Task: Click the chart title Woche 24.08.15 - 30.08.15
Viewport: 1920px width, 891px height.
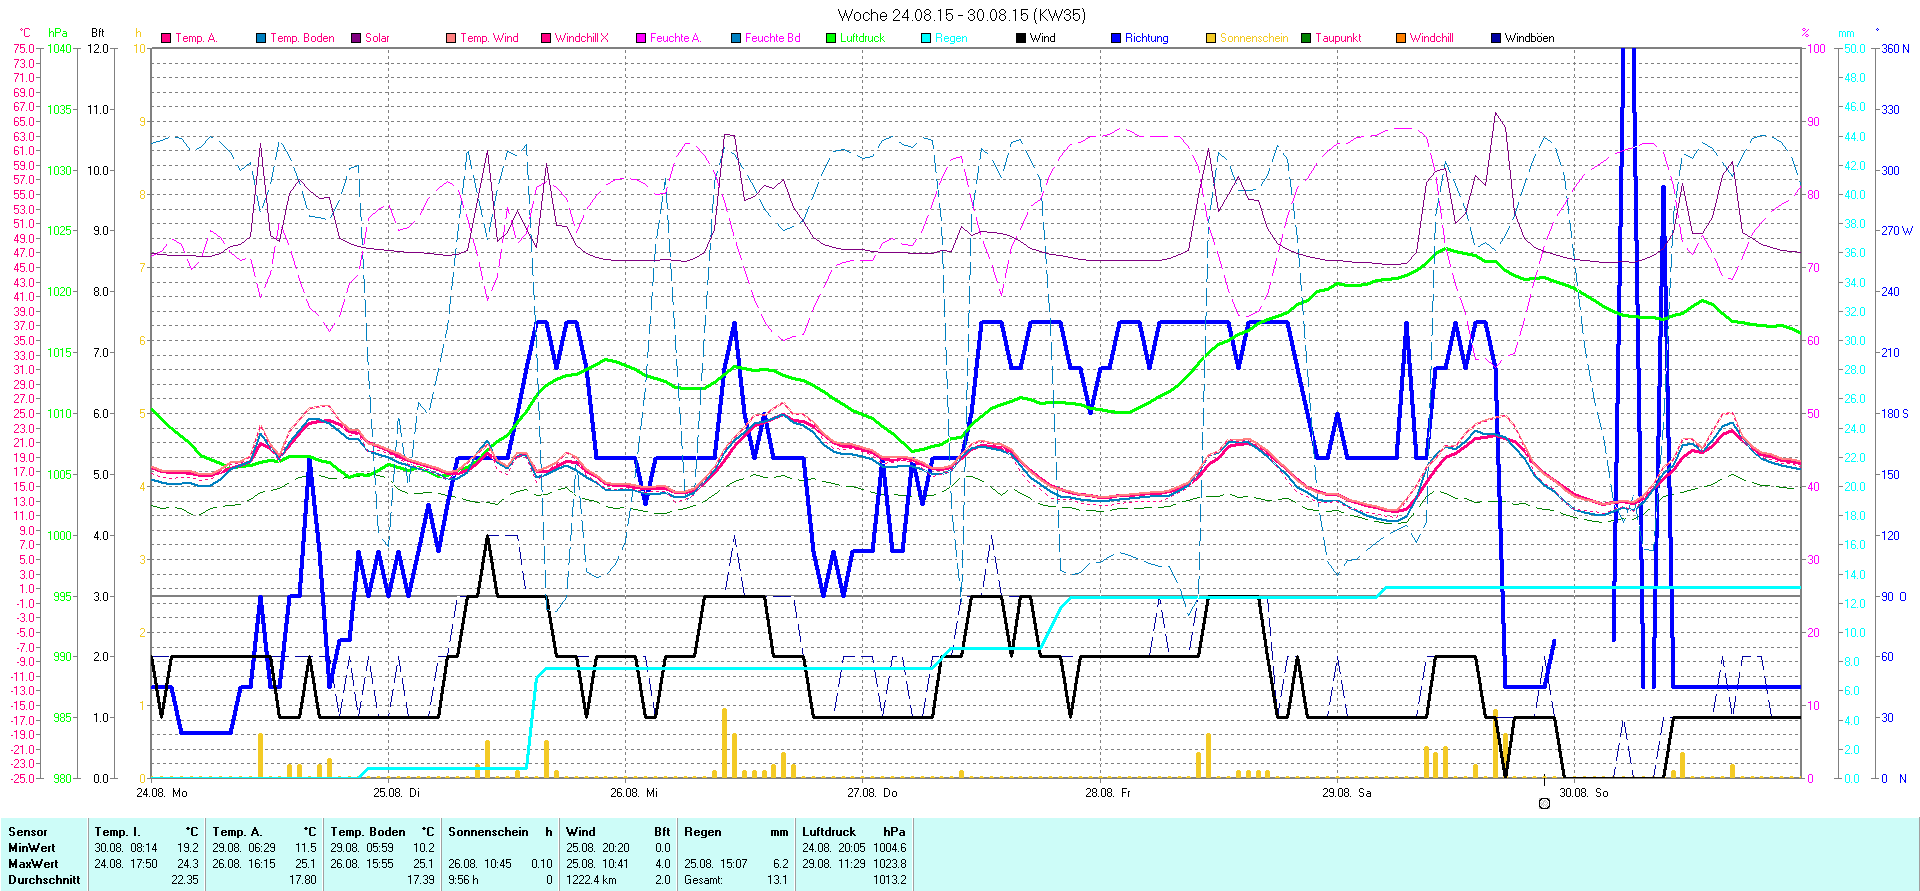Action: pos(961,15)
